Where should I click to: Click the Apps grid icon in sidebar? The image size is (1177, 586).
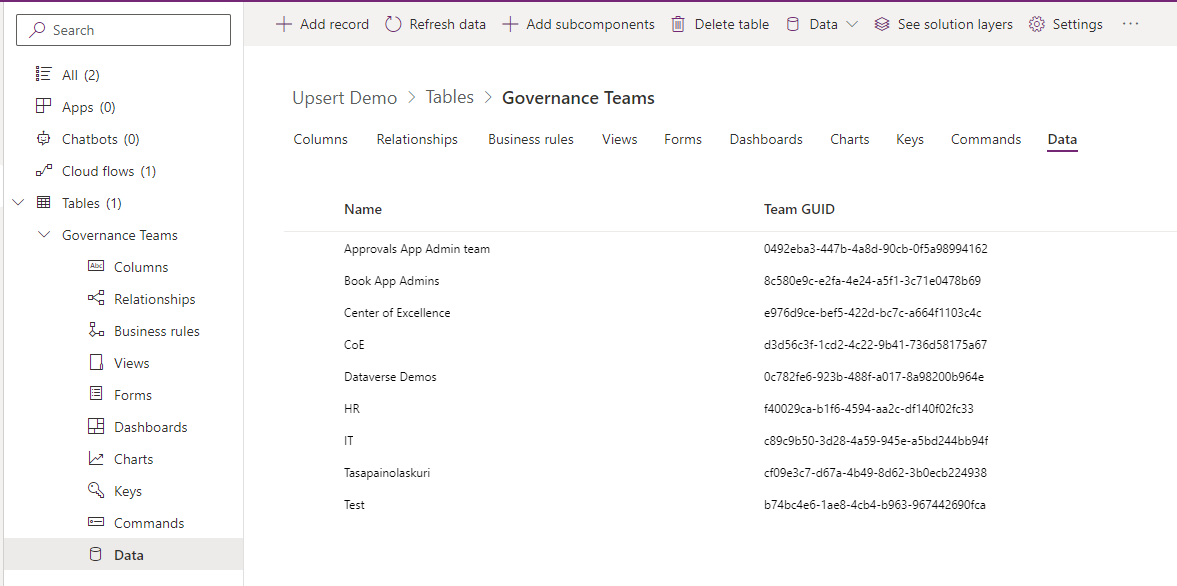[43, 107]
